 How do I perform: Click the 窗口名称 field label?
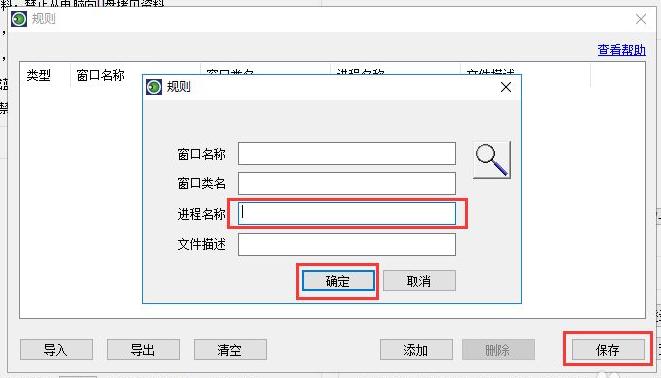202,154
